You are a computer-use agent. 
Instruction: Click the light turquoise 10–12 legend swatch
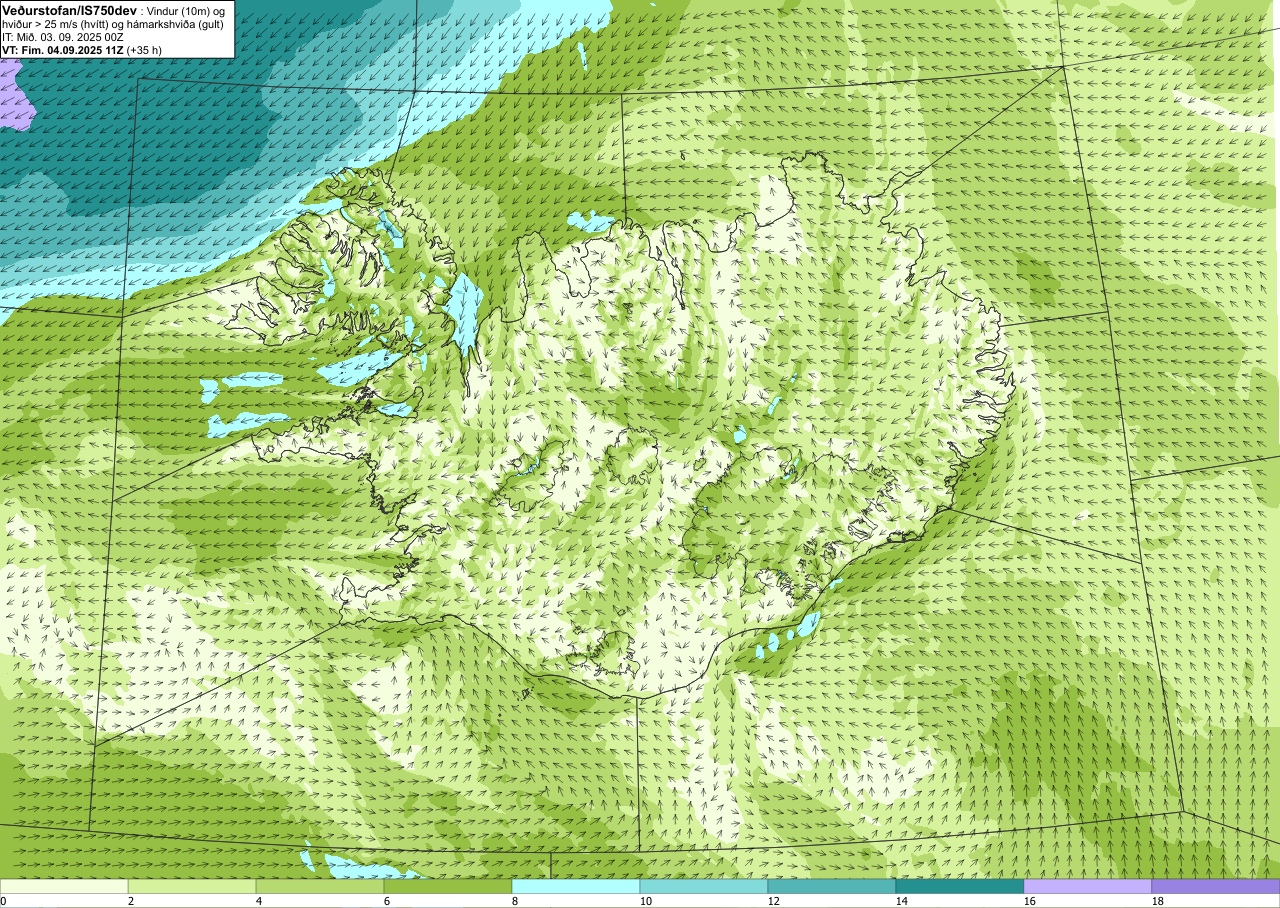[x=704, y=886]
